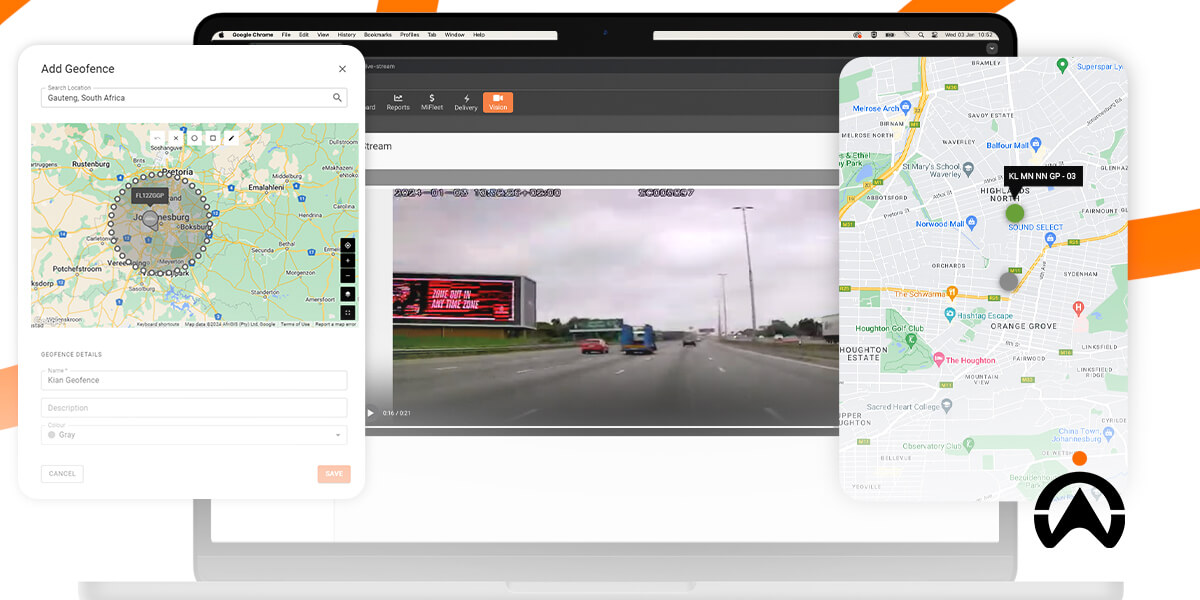Click the undo geofence drawing tool

pyautogui.click(x=158, y=138)
